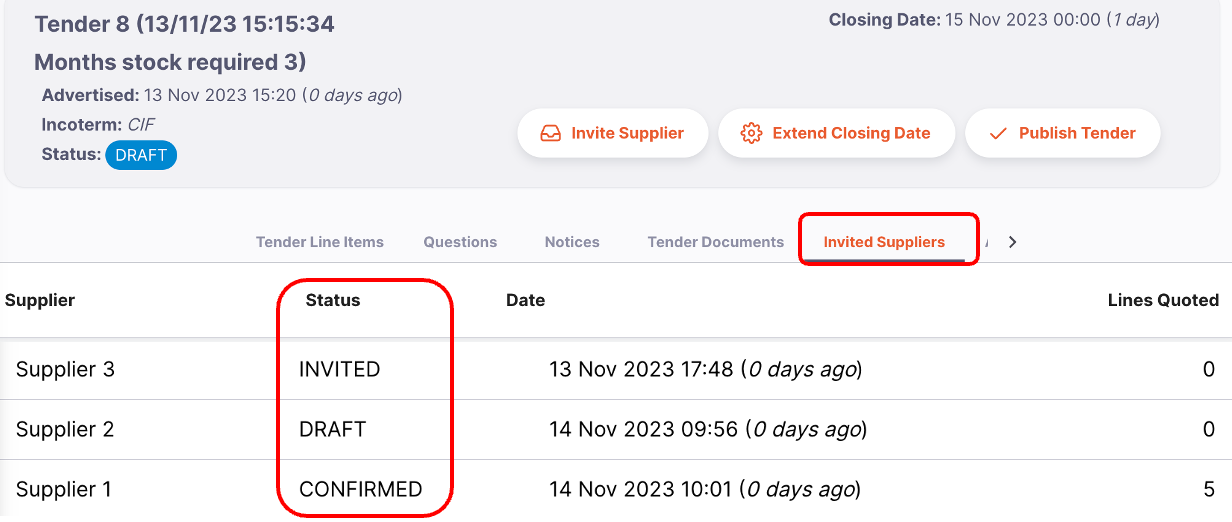Click the inbox icon on Invite Supplier

click(x=550, y=133)
